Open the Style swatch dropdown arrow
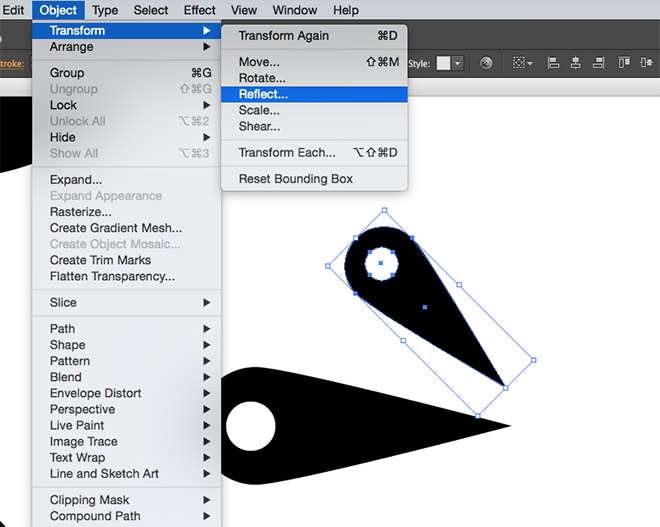660x527 pixels. click(x=458, y=64)
